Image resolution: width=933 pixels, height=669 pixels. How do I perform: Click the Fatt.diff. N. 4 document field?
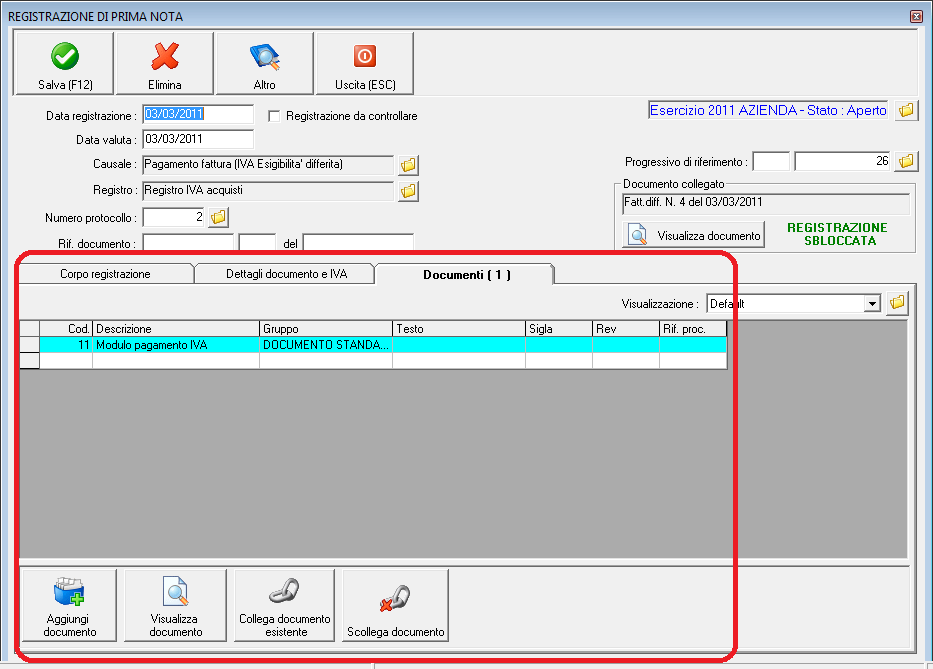click(766, 204)
